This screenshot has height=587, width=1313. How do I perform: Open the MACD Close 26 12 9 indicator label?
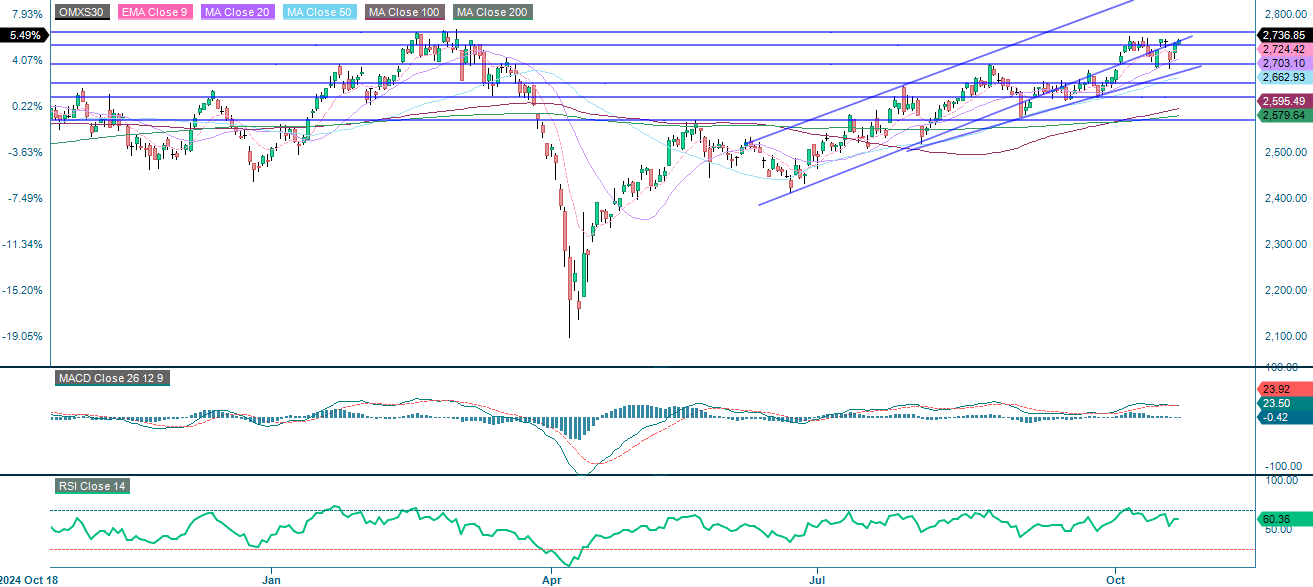[110, 378]
